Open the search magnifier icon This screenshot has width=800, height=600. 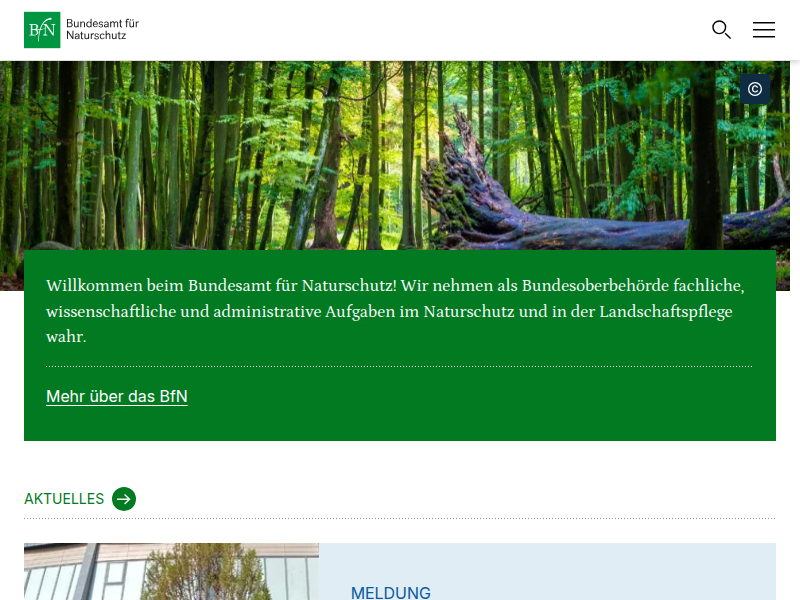pos(721,30)
